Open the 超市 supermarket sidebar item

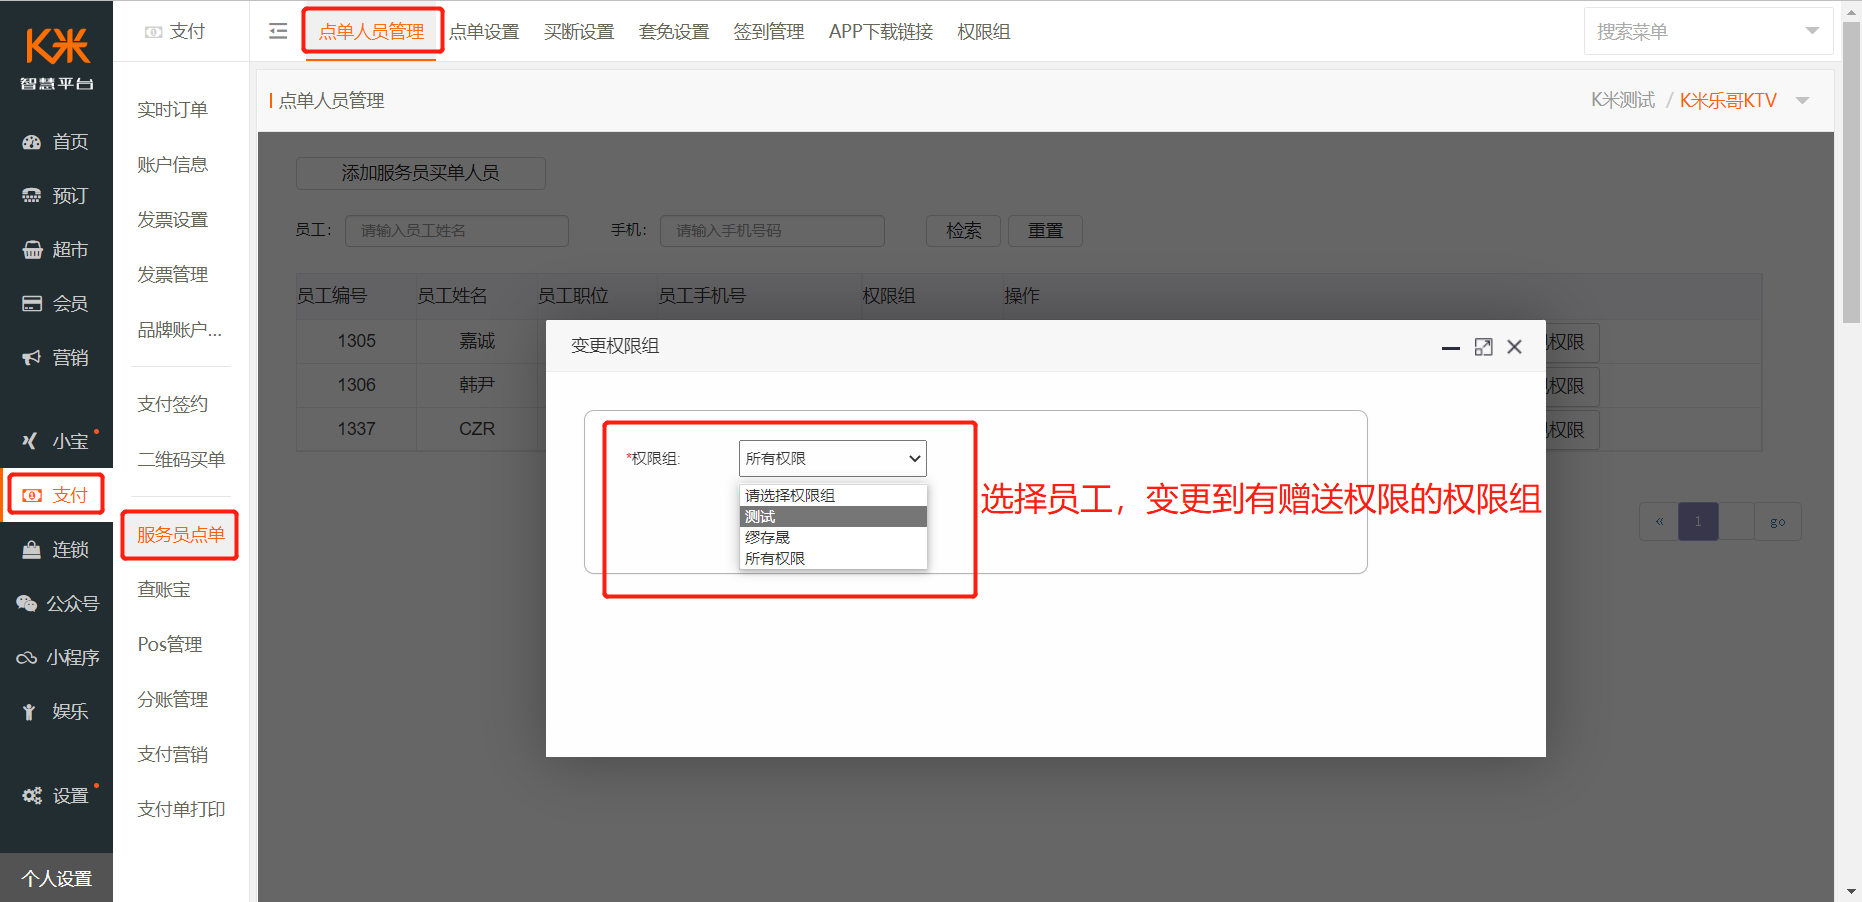coord(56,250)
